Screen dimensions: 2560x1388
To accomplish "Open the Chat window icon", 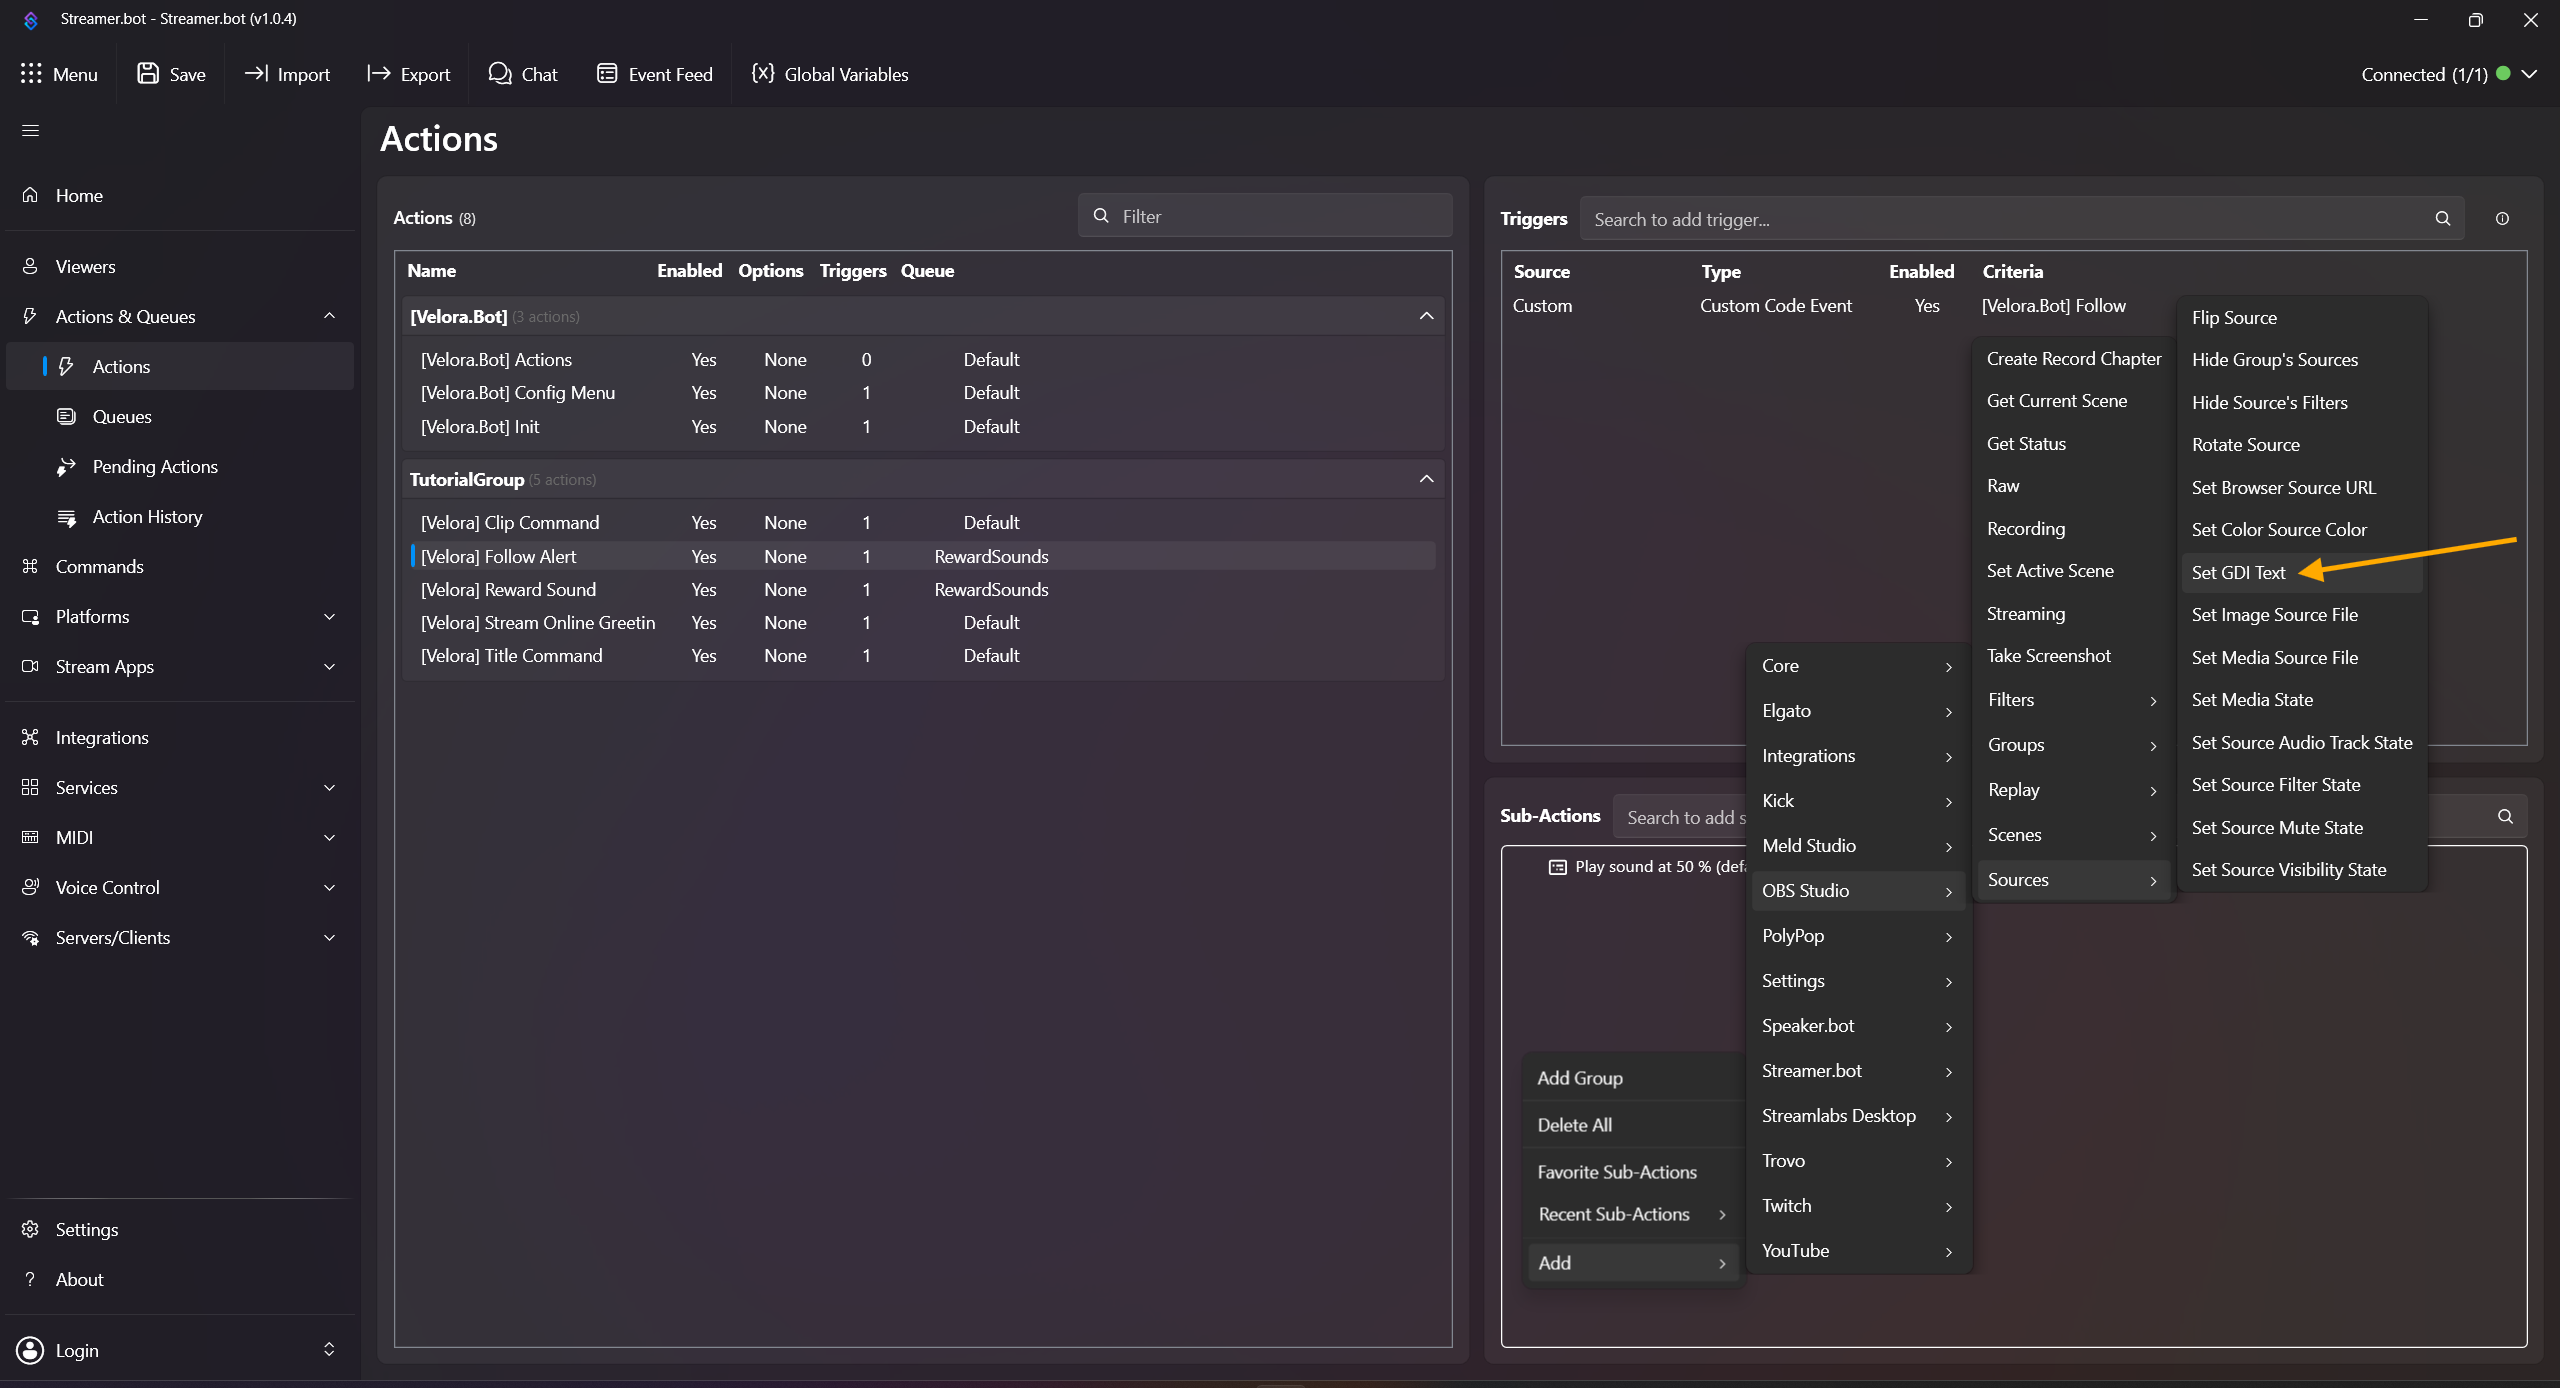I will pyautogui.click(x=499, y=74).
